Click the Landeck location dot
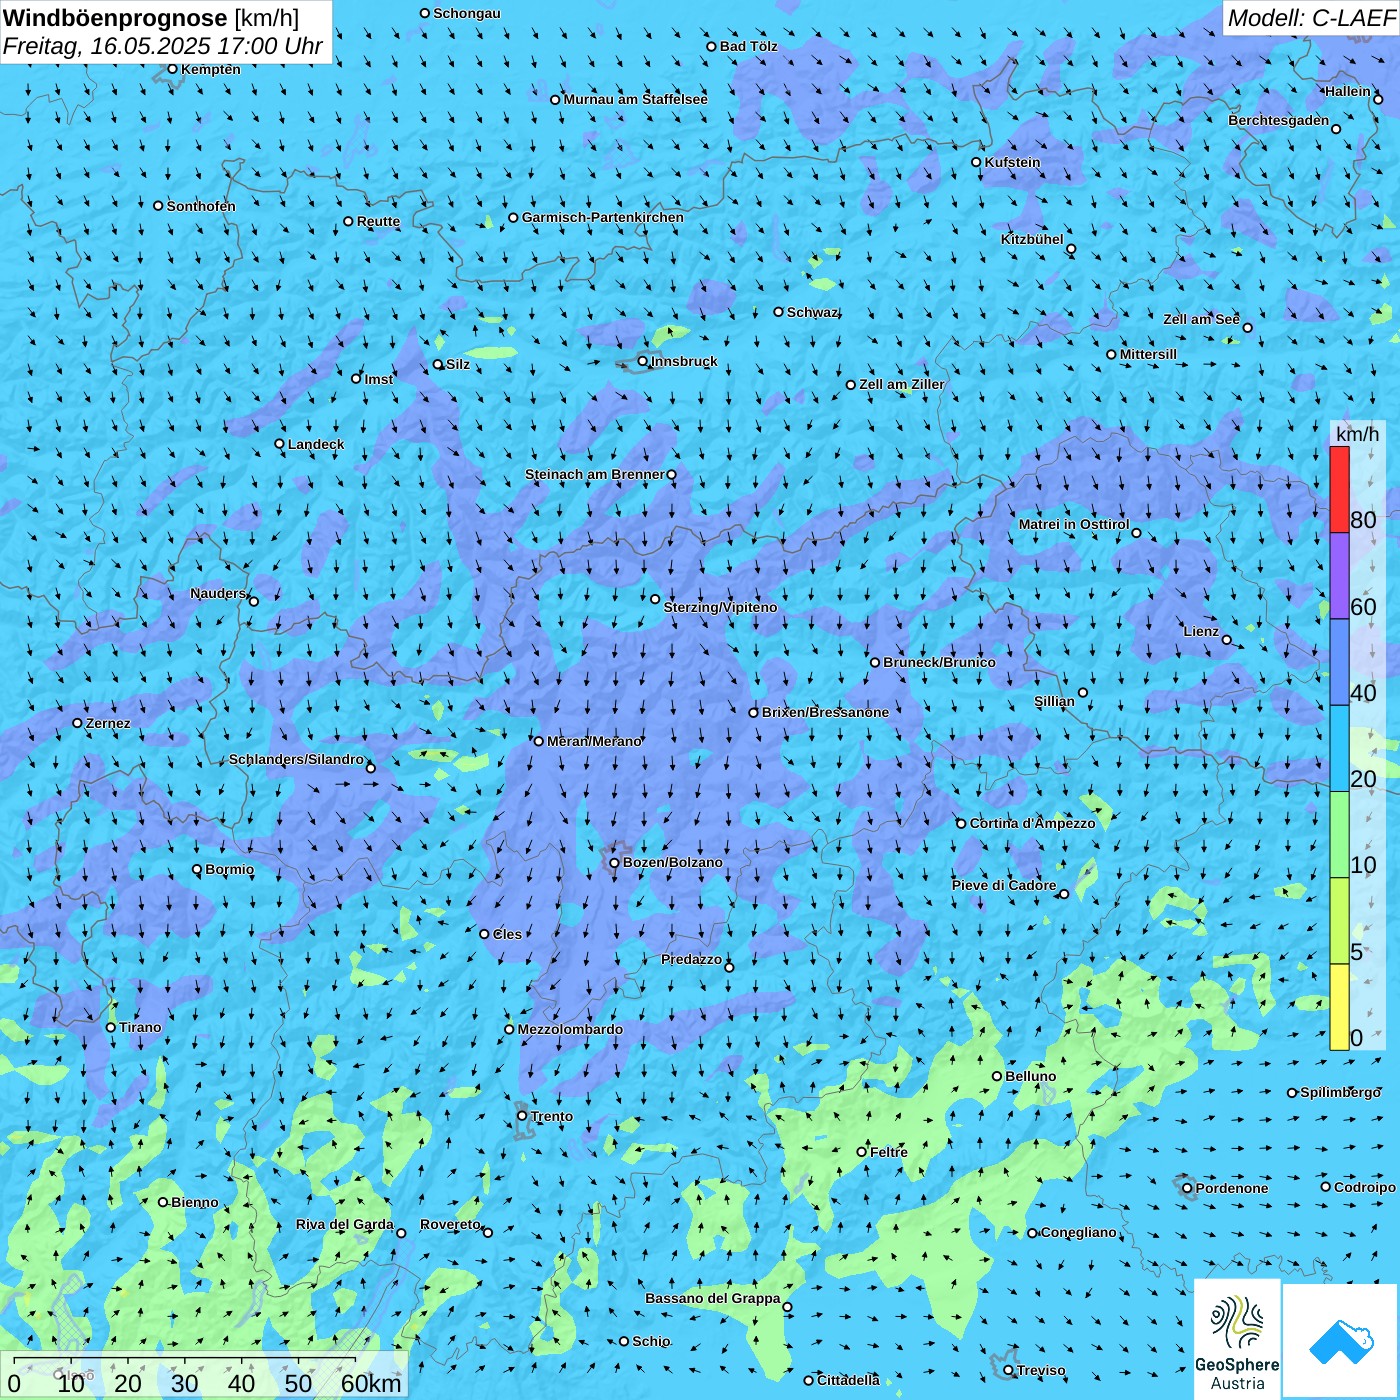 coord(280,444)
